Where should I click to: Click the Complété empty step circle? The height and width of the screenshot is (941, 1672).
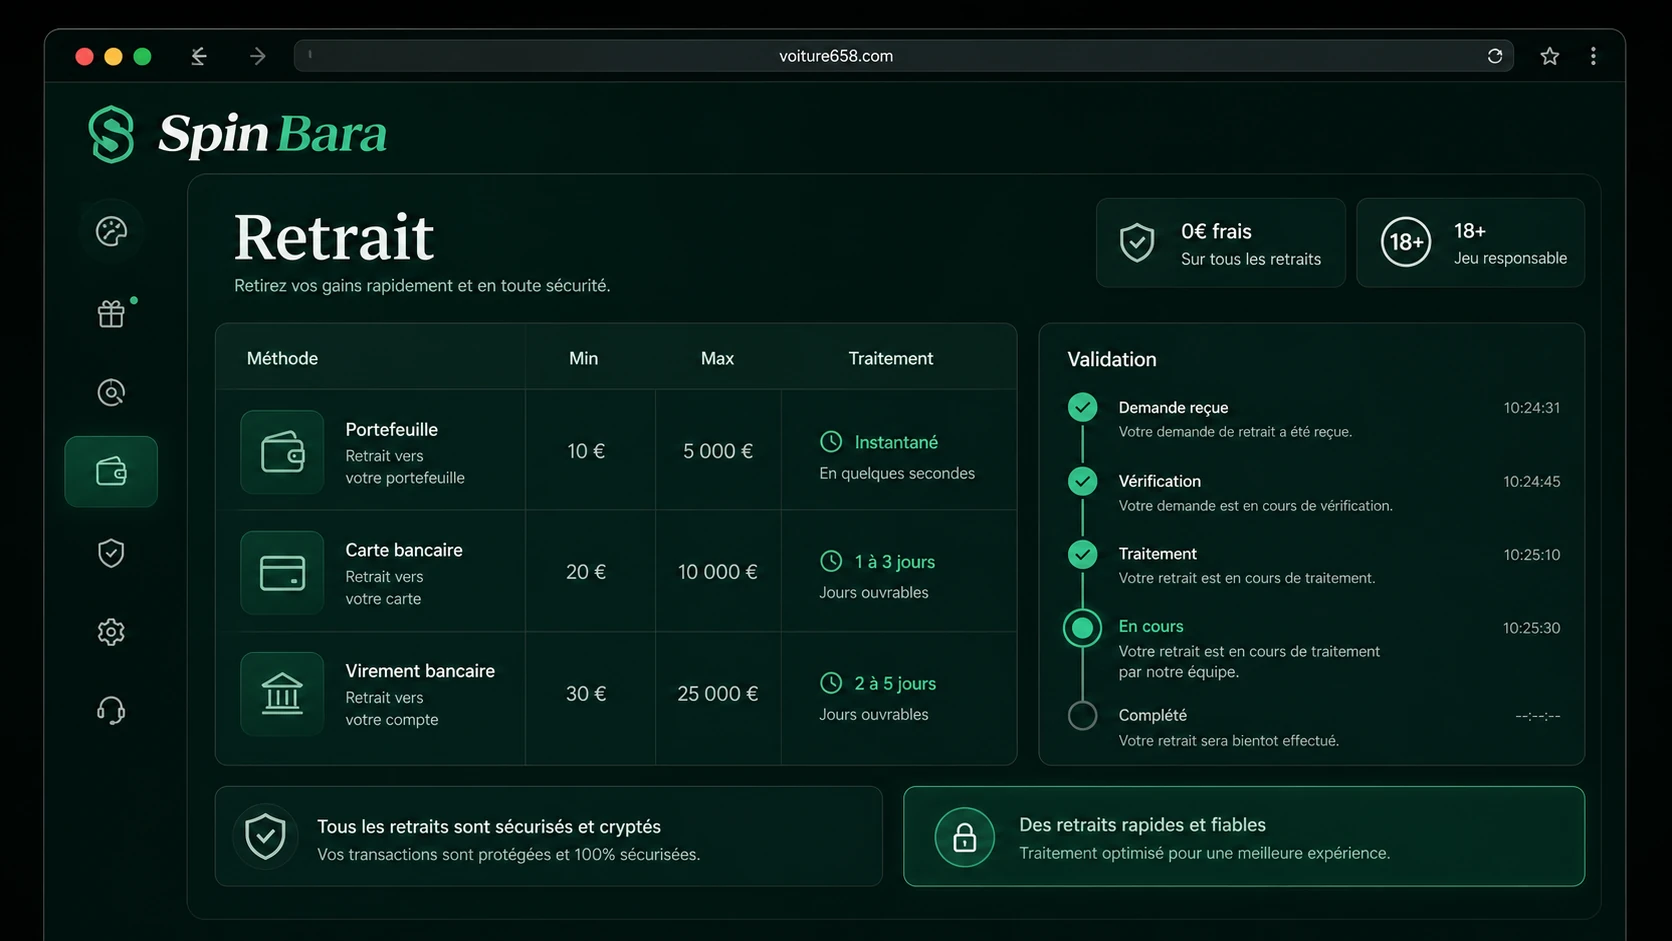[x=1082, y=716]
